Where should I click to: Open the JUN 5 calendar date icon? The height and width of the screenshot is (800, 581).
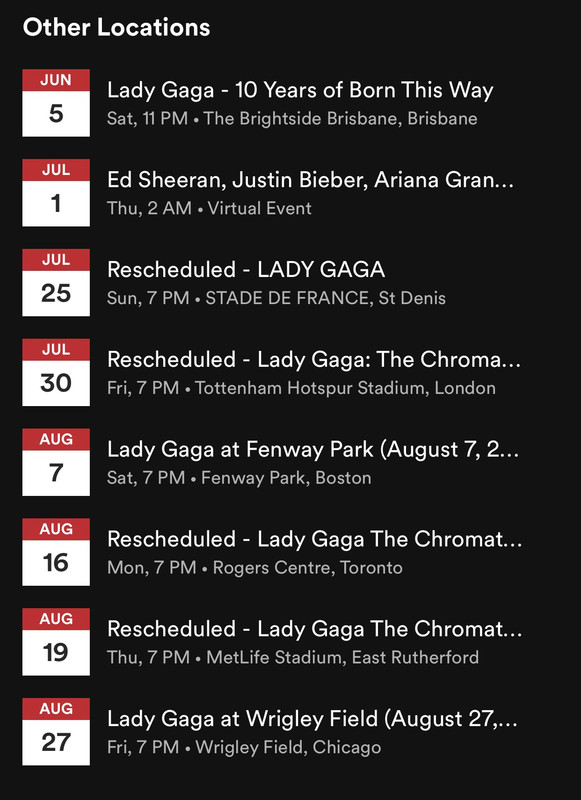(56, 103)
